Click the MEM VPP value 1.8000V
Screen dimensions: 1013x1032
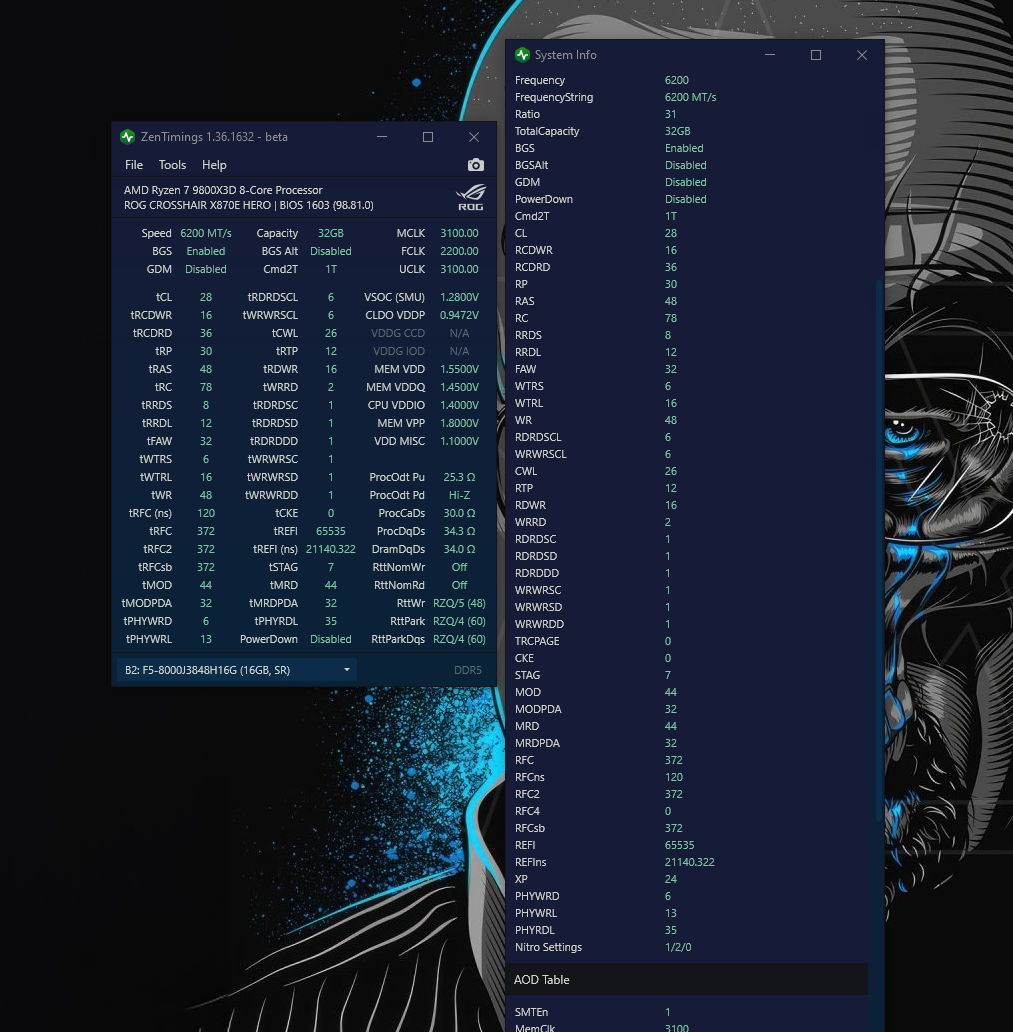[x=459, y=423]
